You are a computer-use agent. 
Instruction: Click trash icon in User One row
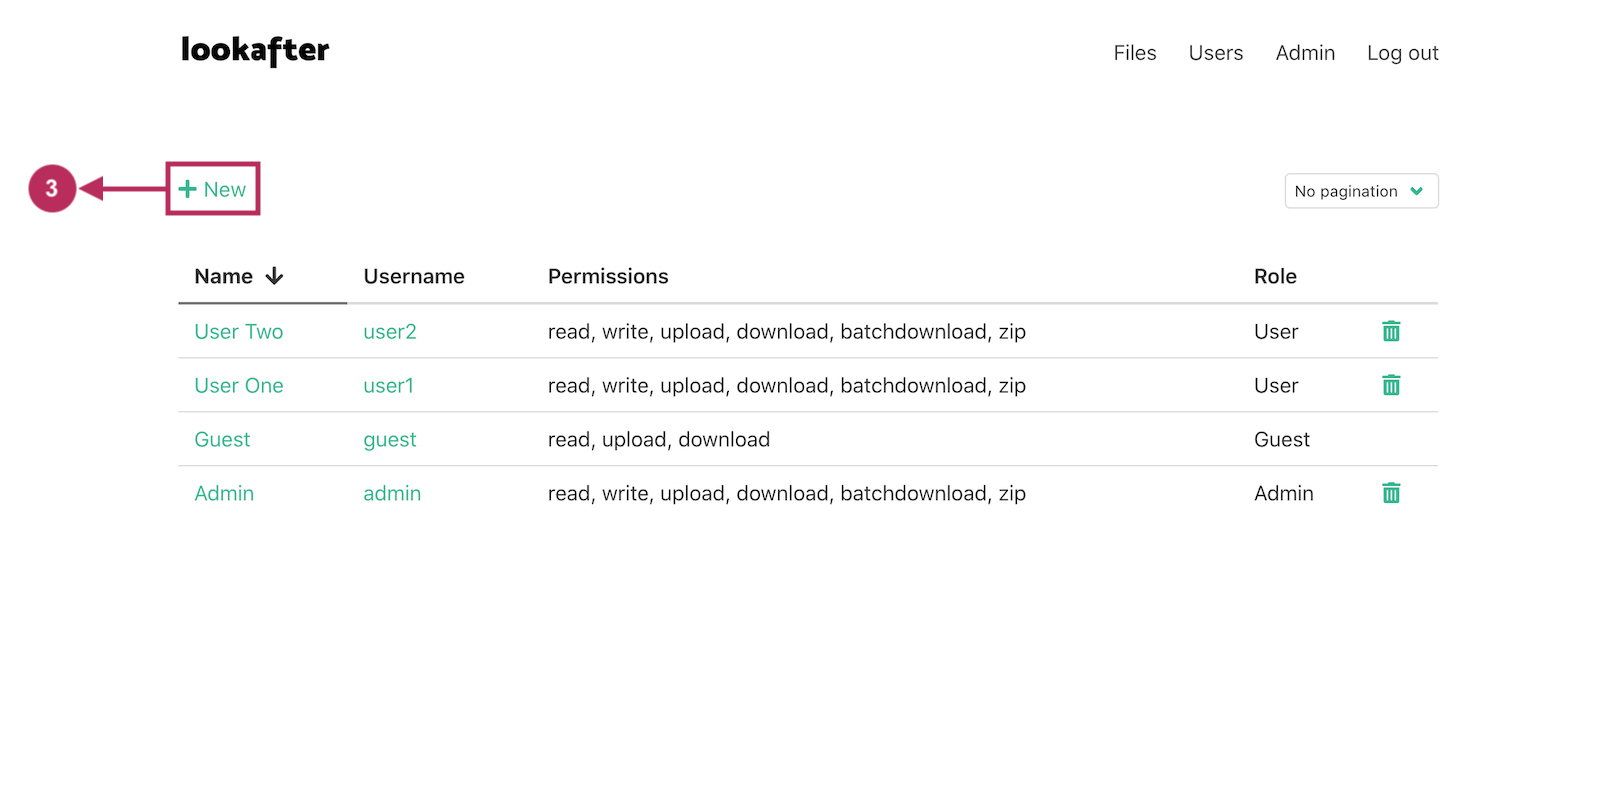click(1390, 385)
